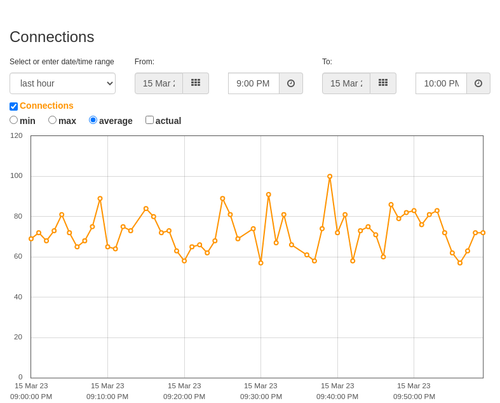Click the peak data point at 100 connections
This screenshot has width=500, height=403.
tap(330, 177)
